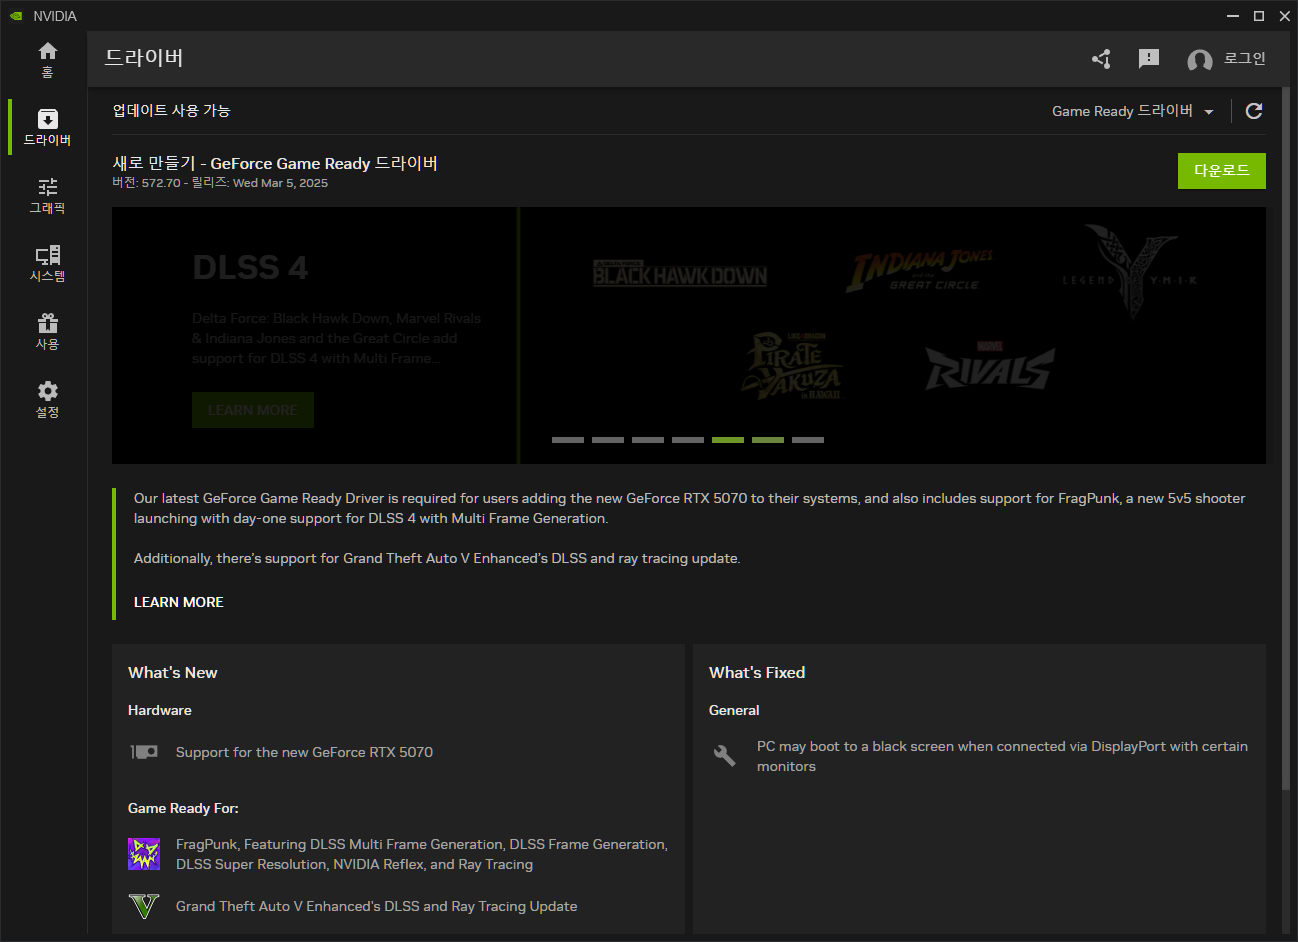Refresh driver updates with reload icon
1298x942 pixels.
(1254, 111)
